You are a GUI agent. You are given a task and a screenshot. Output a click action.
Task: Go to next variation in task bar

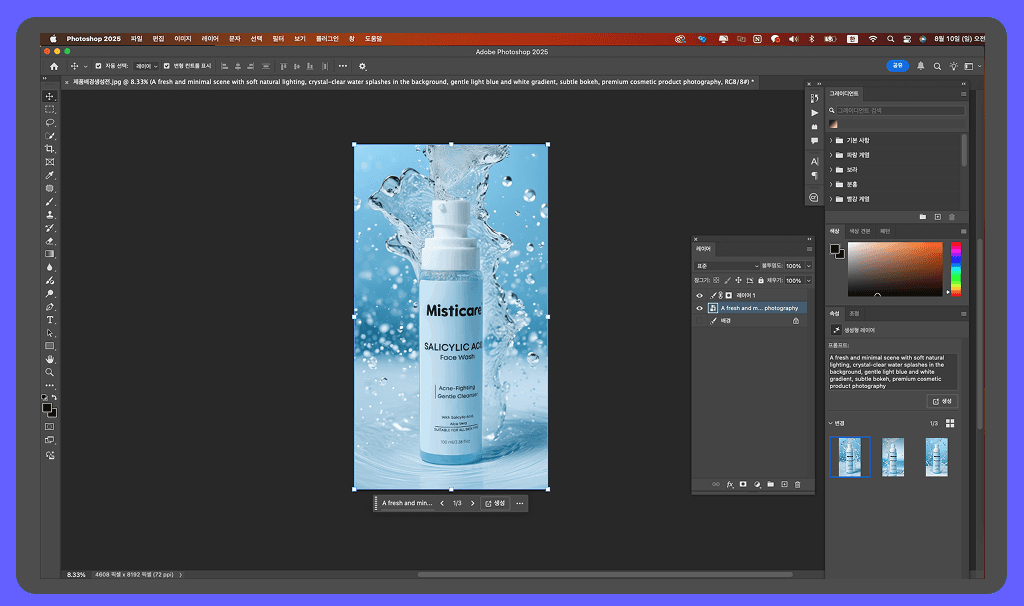[x=473, y=503]
